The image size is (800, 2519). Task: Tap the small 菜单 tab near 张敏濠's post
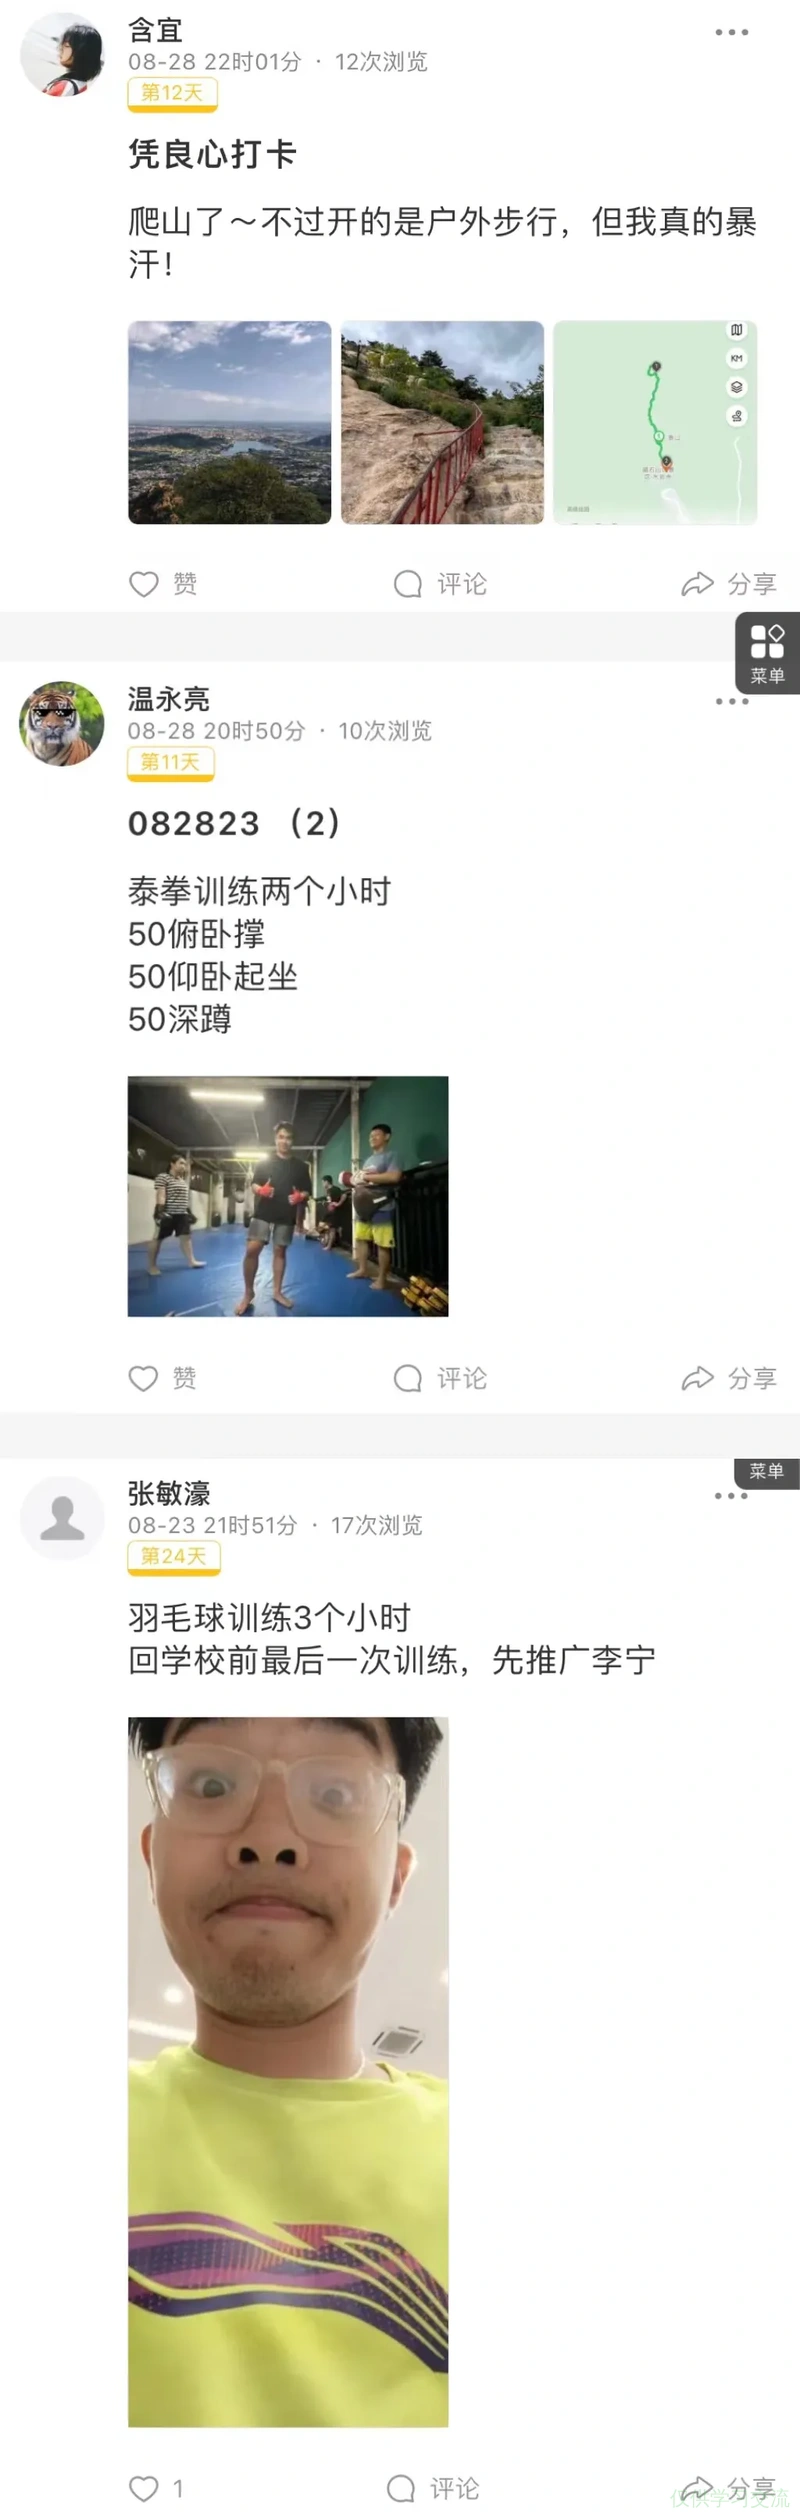[x=767, y=1471]
